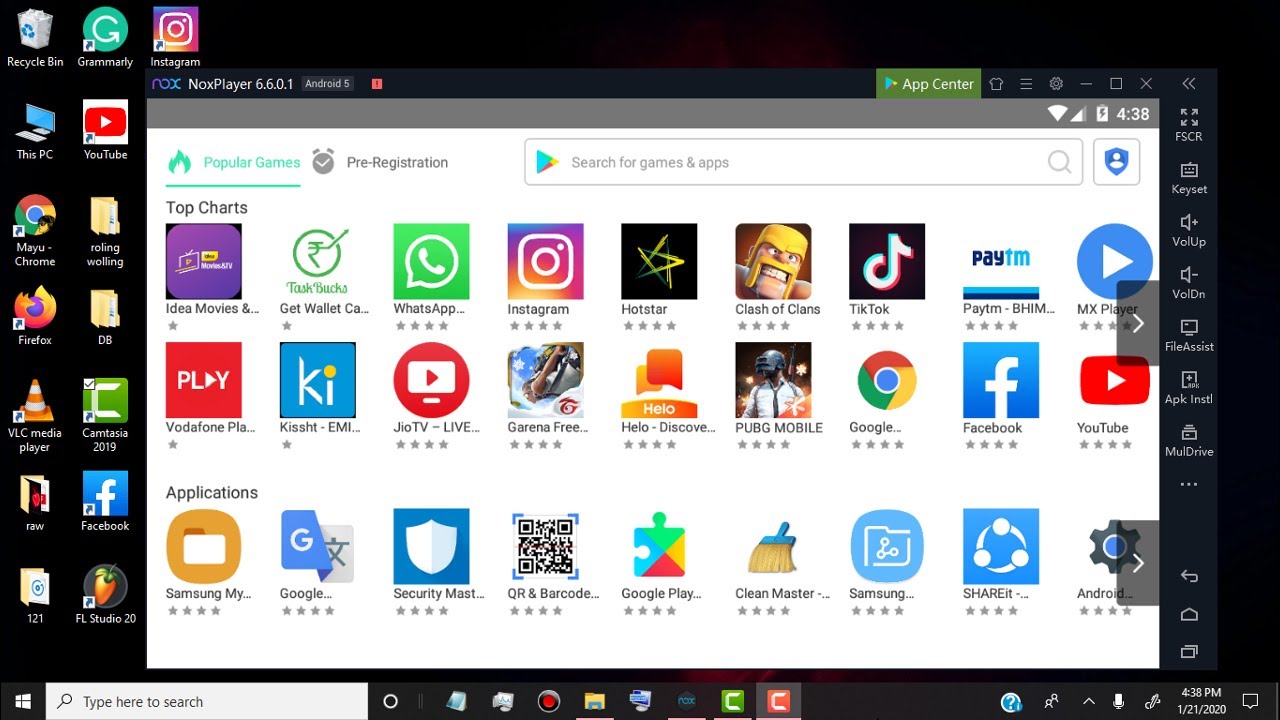This screenshot has width=1280, height=720.
Task: Open the Recycle Bin desktop icon
Action: tap(35, 39)
